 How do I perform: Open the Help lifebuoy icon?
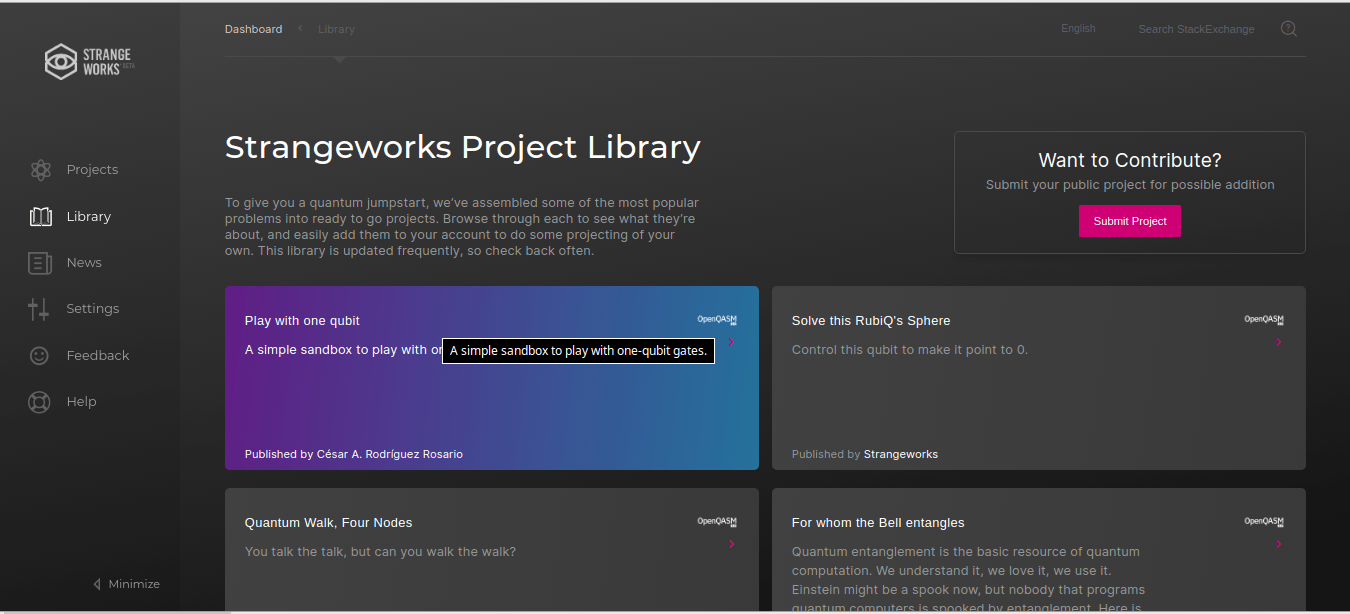point(40,402)
